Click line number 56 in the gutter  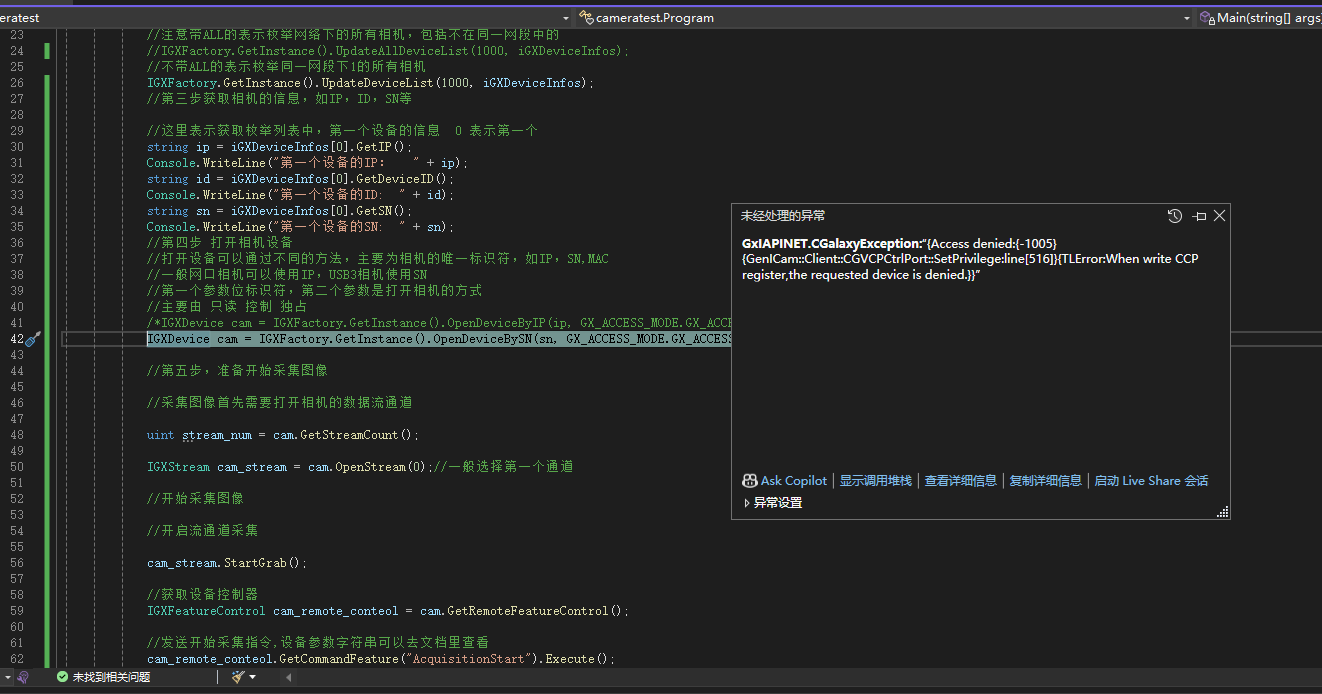[x=16, y=563]
